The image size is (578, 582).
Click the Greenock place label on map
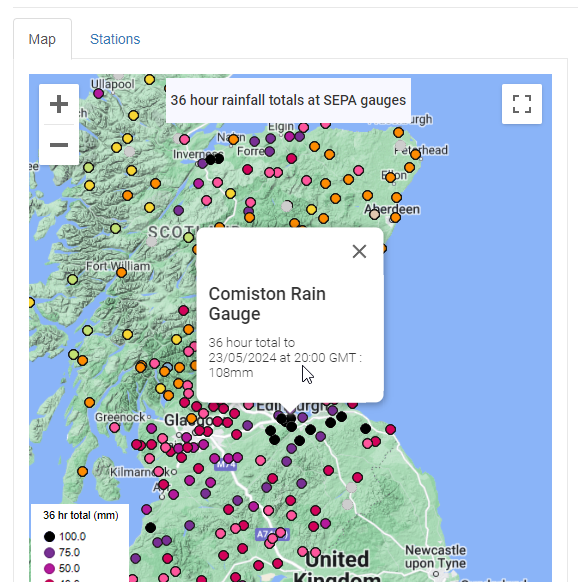click(x=120, y=417)
